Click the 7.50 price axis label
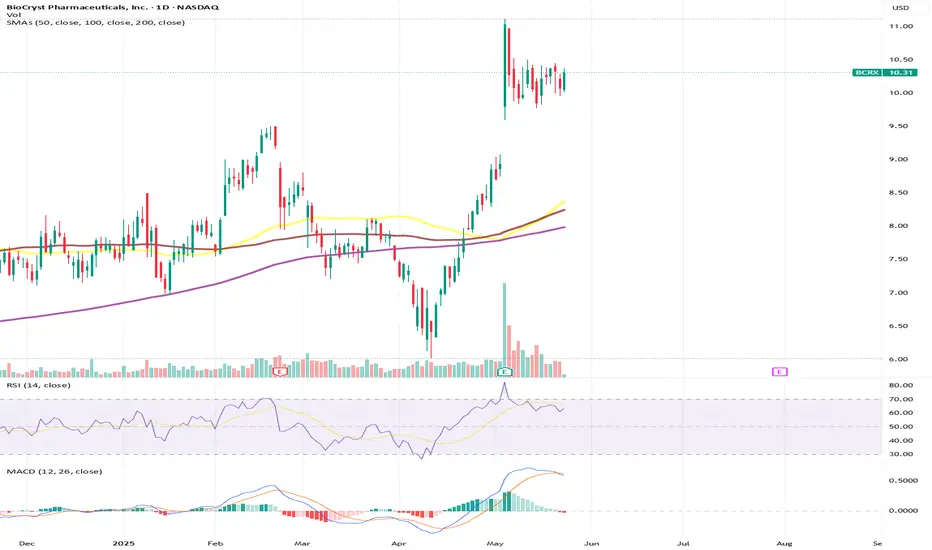This screenshot has width=932, height=550. tap(901, 259)
